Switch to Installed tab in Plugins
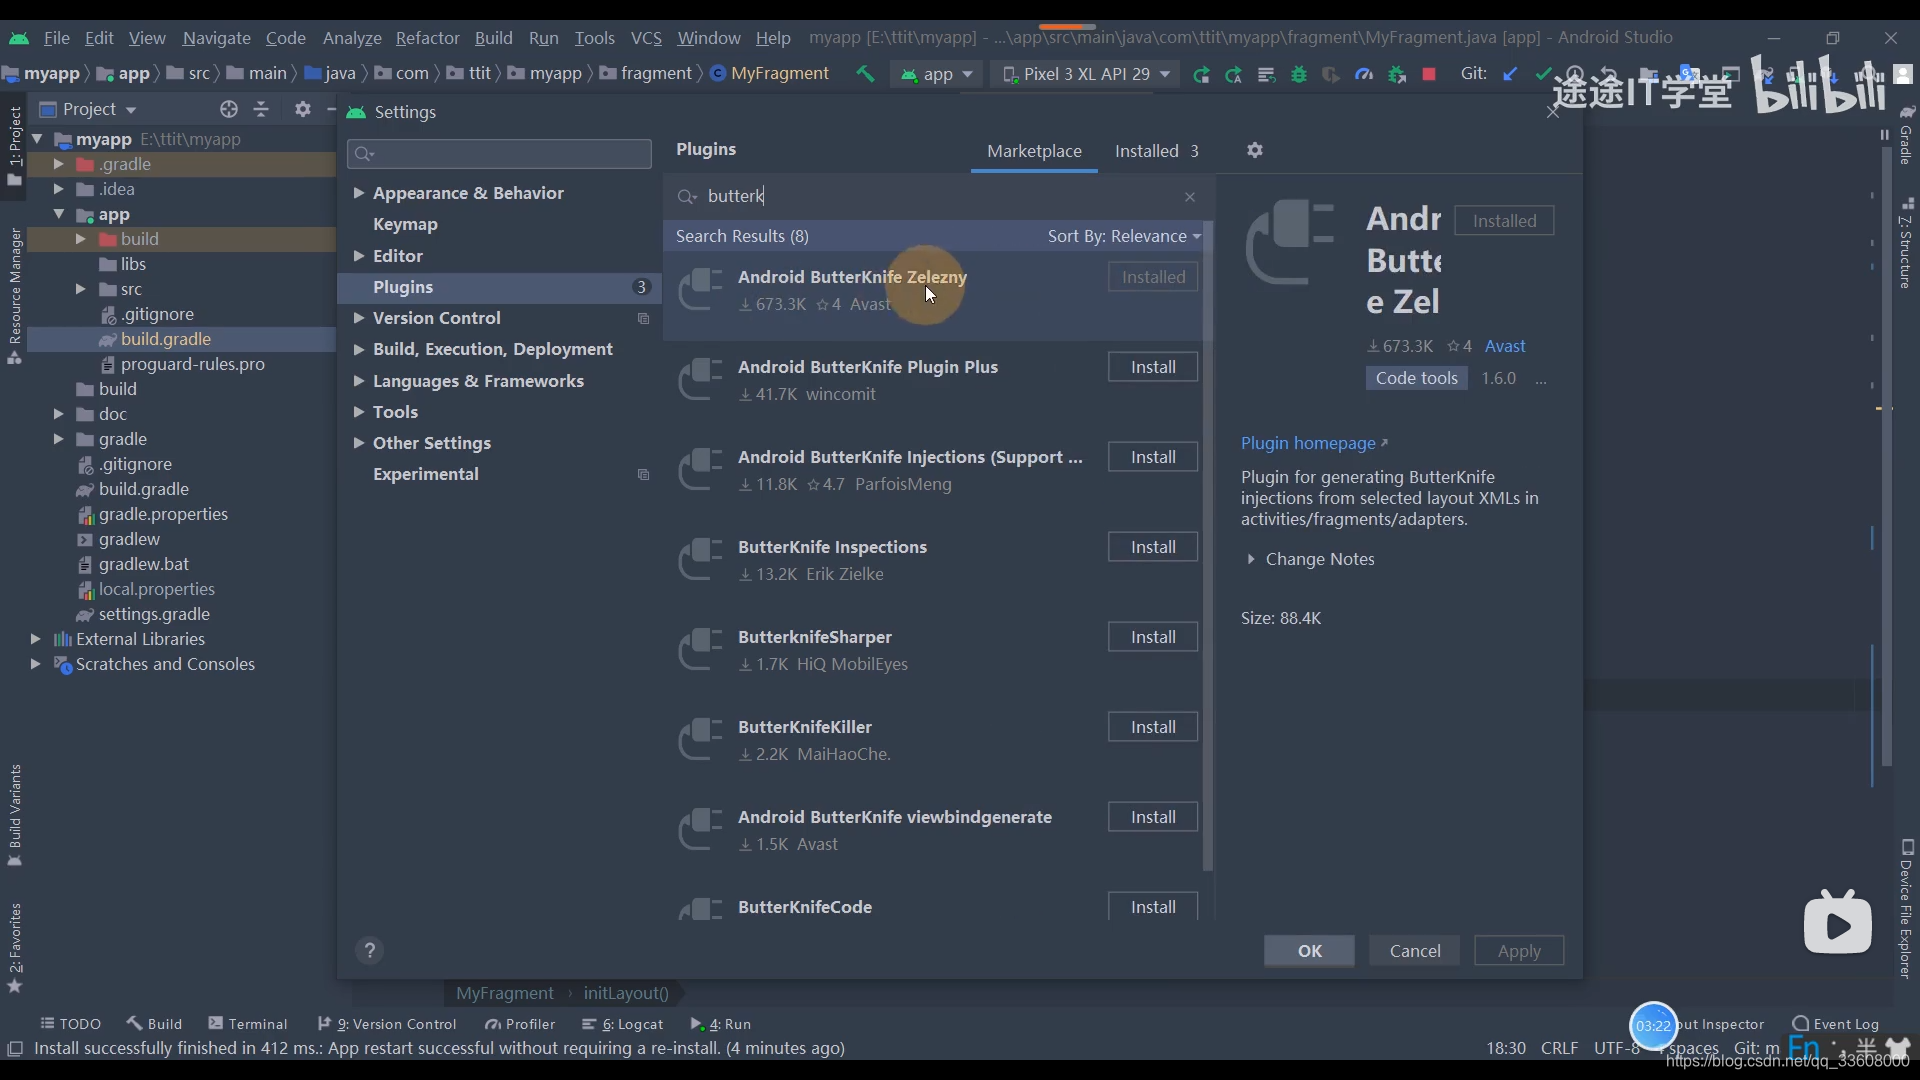This screenshot has width=1920, height=1080. 1147,149
